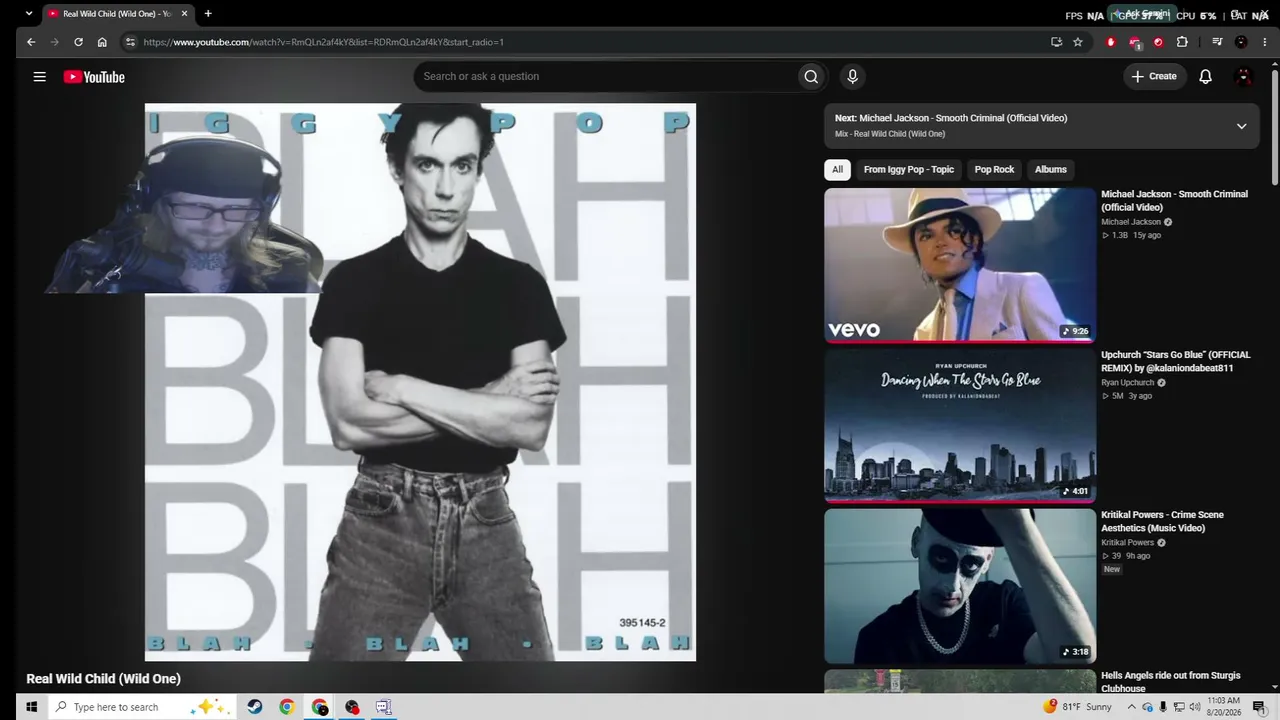The width and height of the screenshot is (1280, 720).
Task: Open the Windows action center notifications
Action: pos(1259,707)
